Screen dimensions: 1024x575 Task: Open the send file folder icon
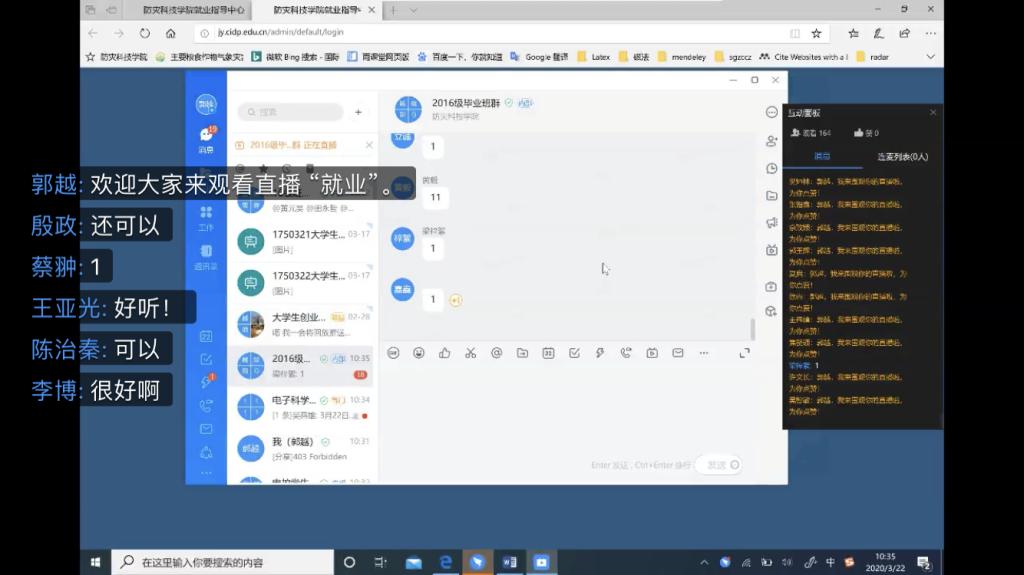click(522, 353)
